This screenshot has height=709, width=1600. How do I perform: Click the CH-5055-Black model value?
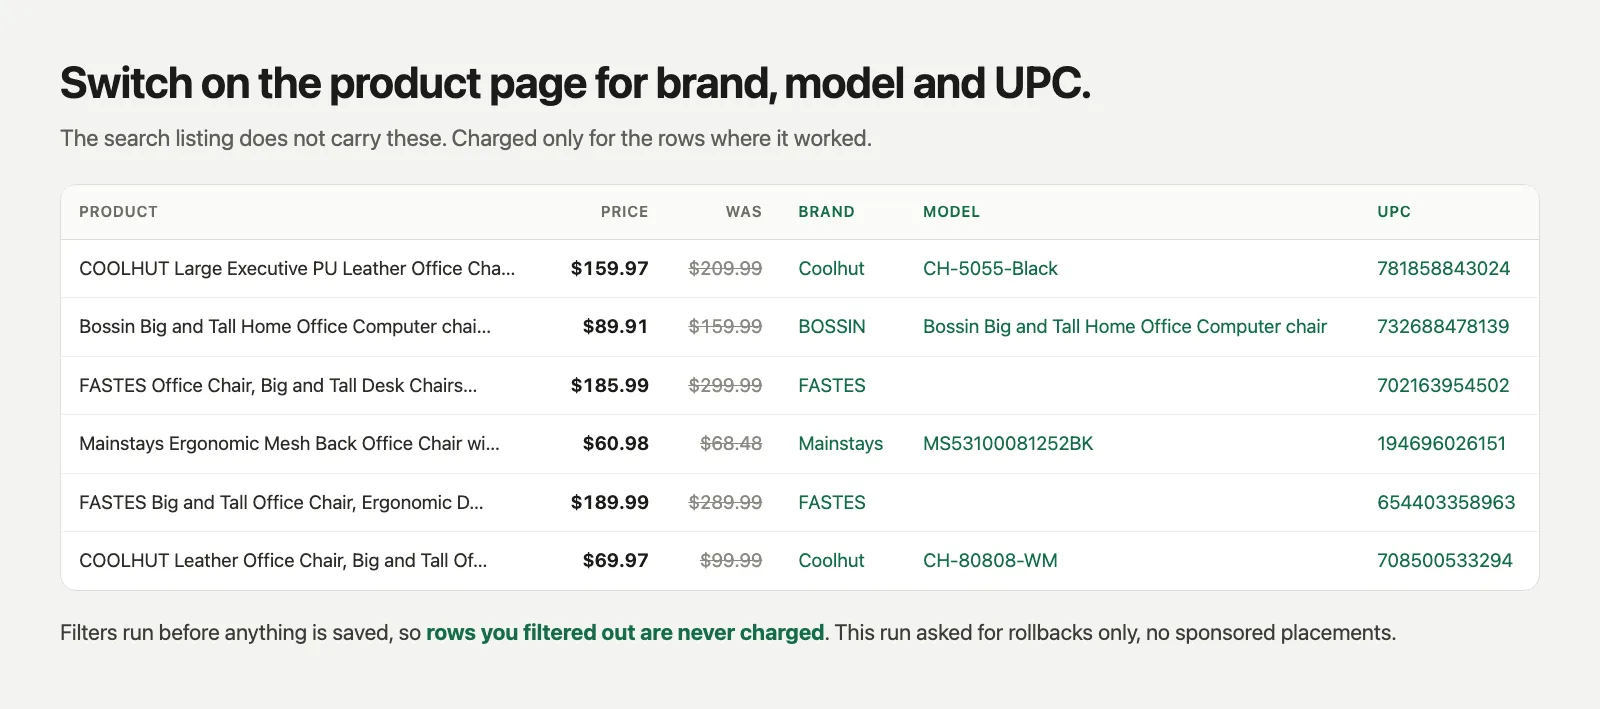tap(990, 268)
